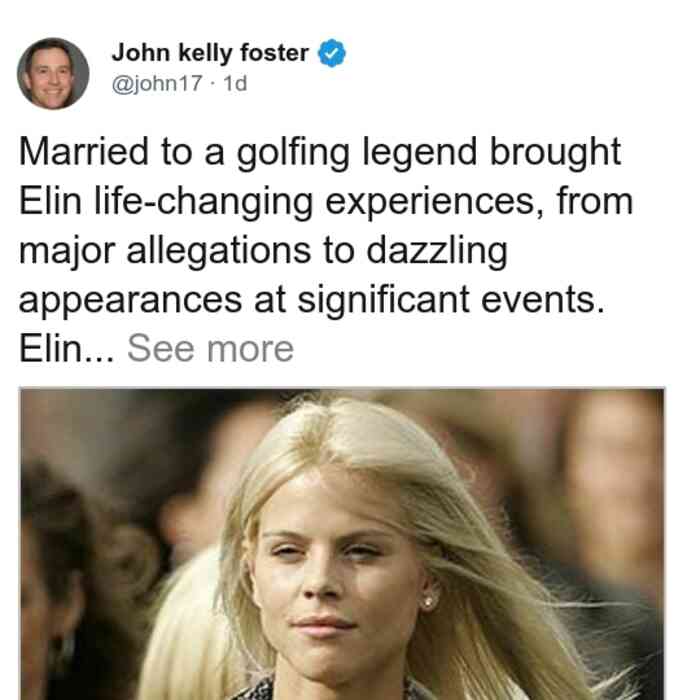Screen dimensions: 700x700
Task: Click the line "appearances at significant events."
Action: (312, 300)
